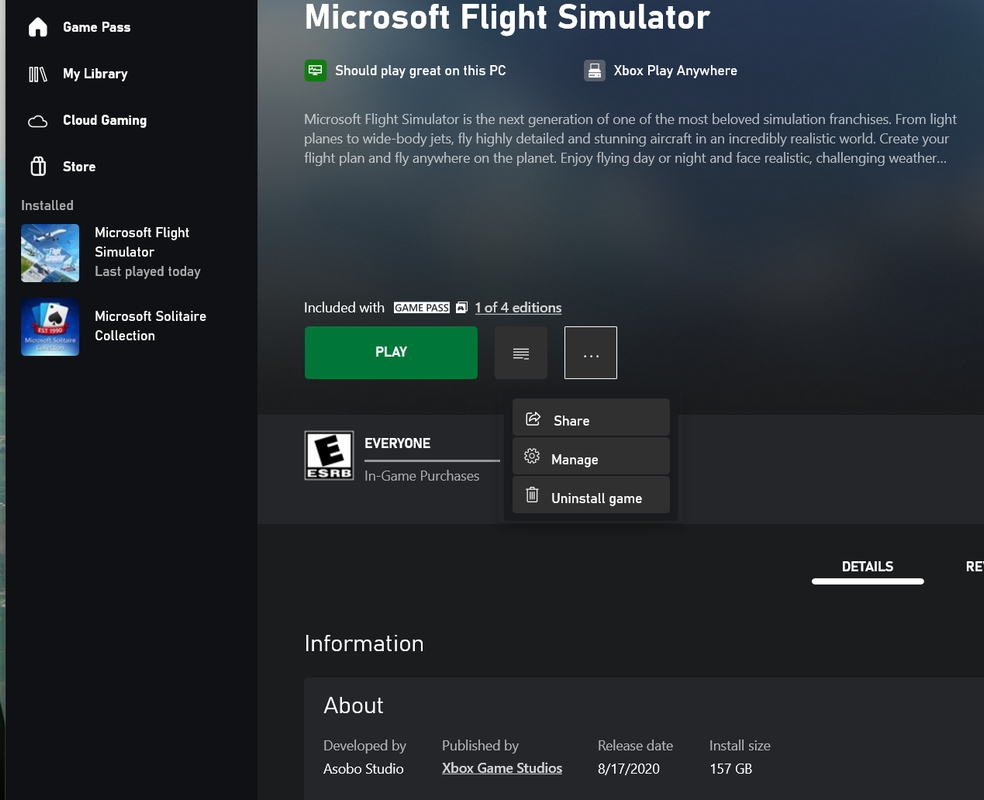Open the 1 of 4 editions link
Viewport: 984px width, 800px height.
(x=518, y=307)
